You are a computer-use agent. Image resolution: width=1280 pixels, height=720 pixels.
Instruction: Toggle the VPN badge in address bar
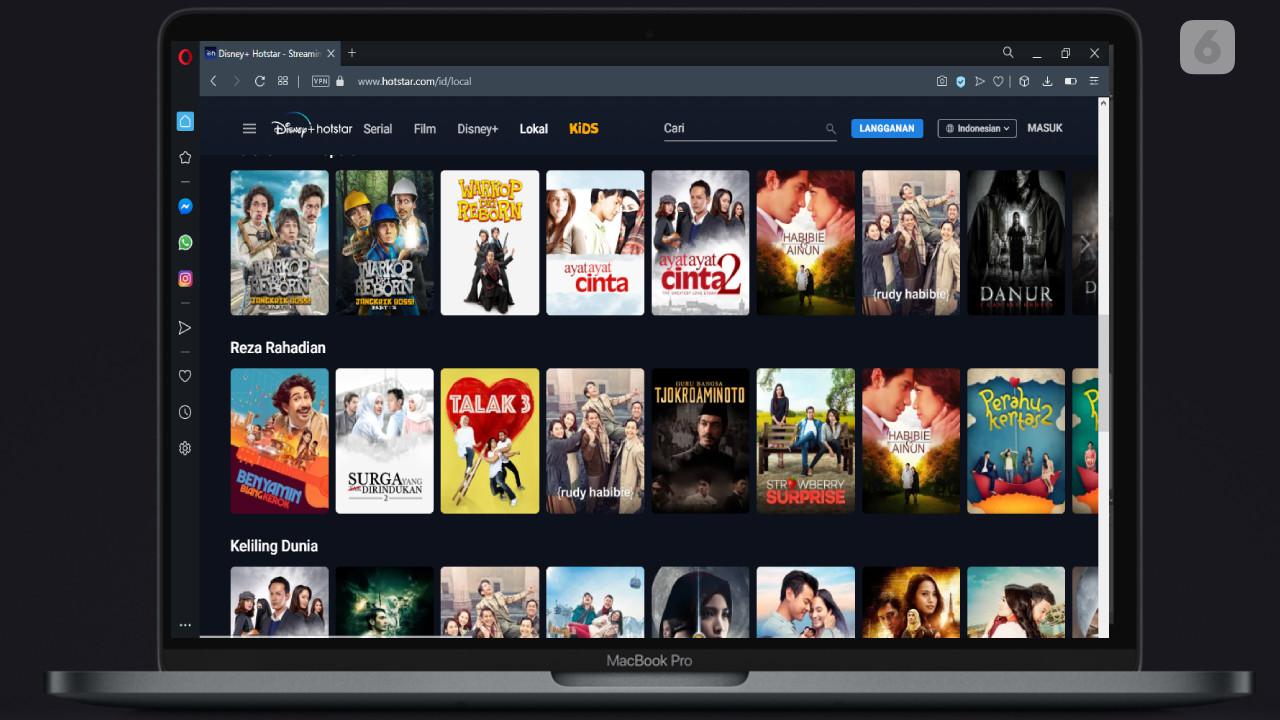320,81
